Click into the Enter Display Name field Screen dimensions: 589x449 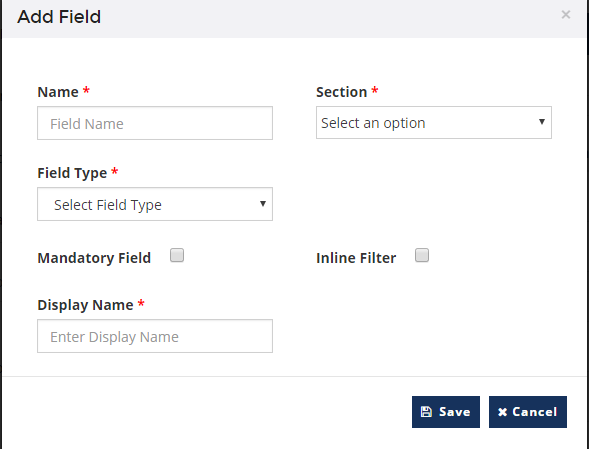point(155,336)
